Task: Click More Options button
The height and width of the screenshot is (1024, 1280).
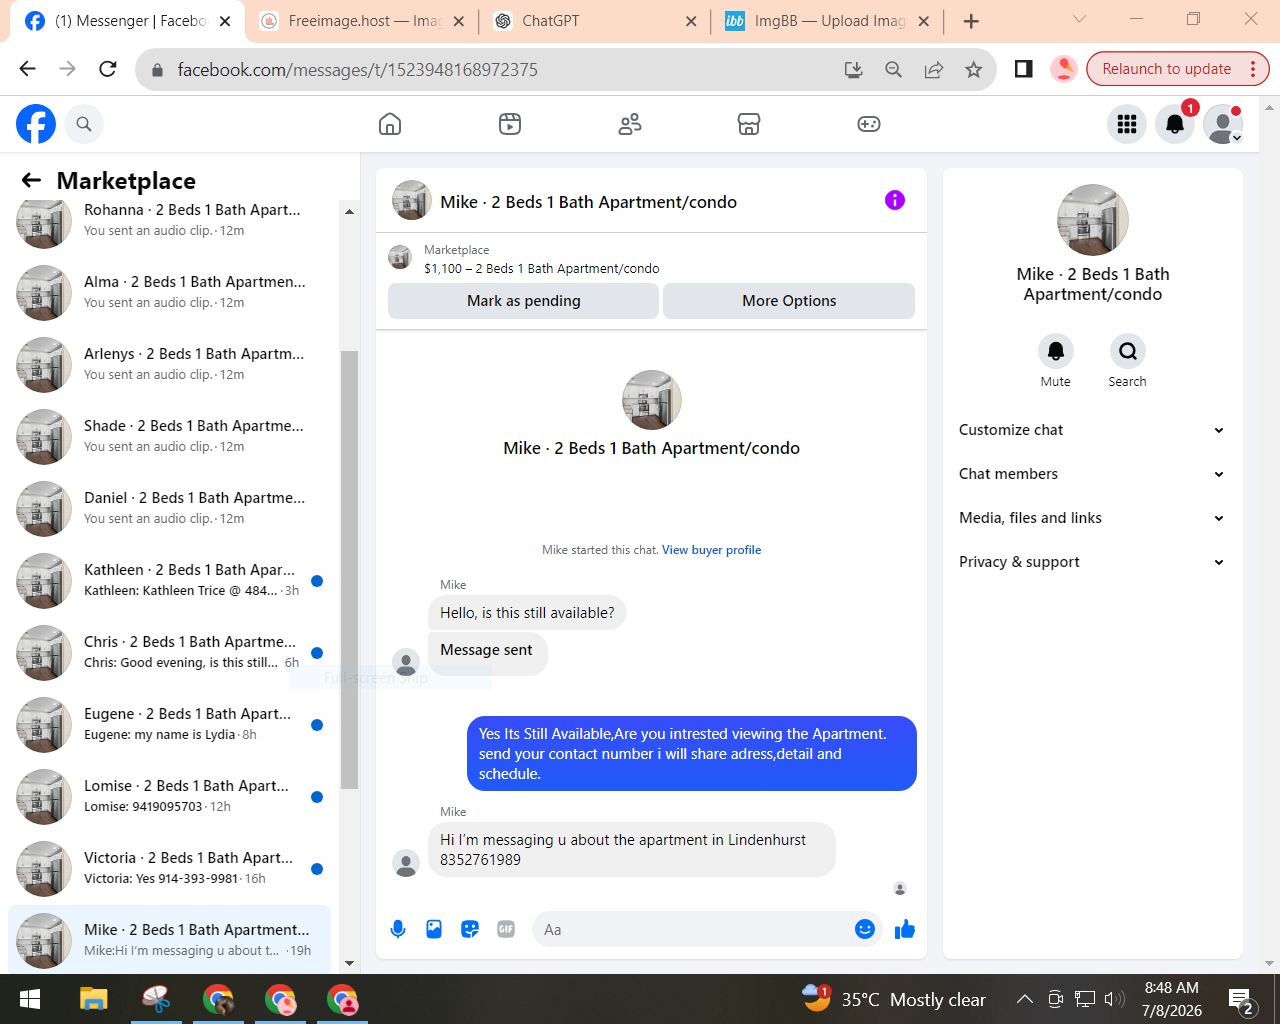Action: pos(789,301)
